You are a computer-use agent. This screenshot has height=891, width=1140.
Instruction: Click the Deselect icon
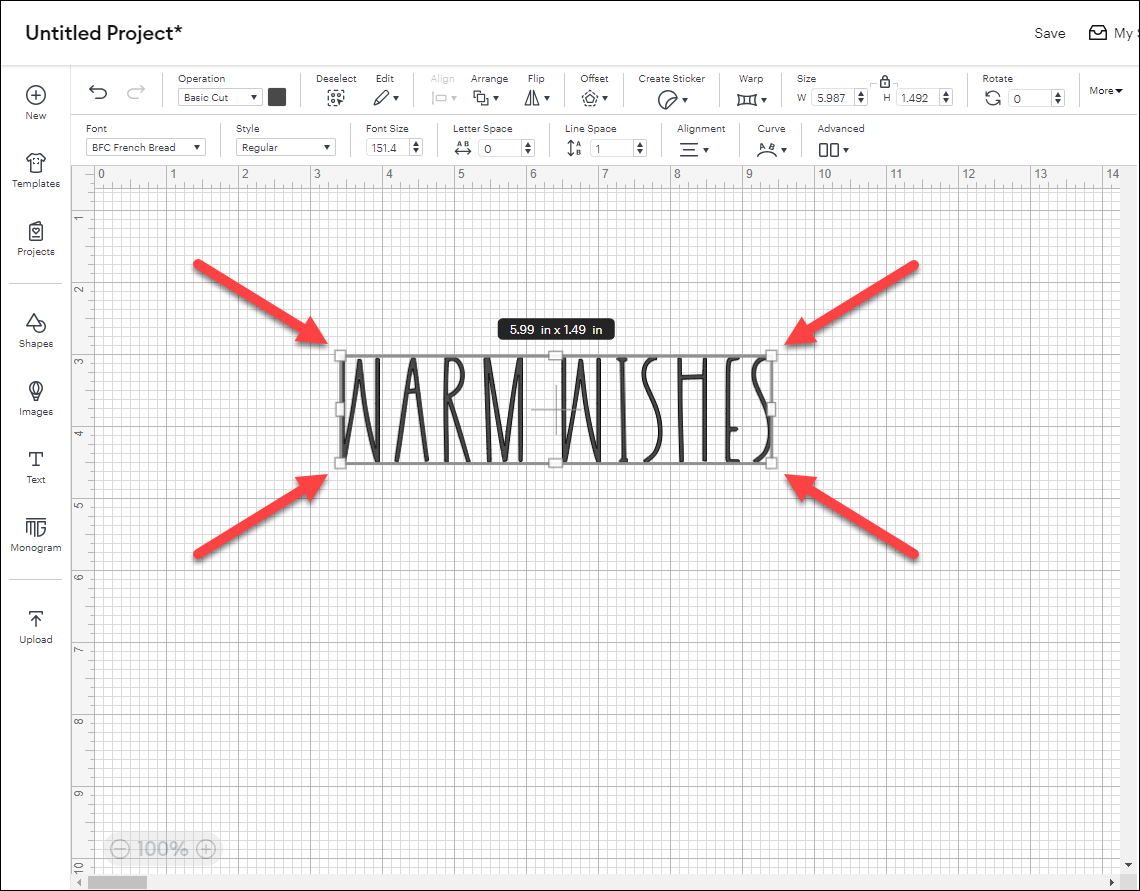click(336, 98)
